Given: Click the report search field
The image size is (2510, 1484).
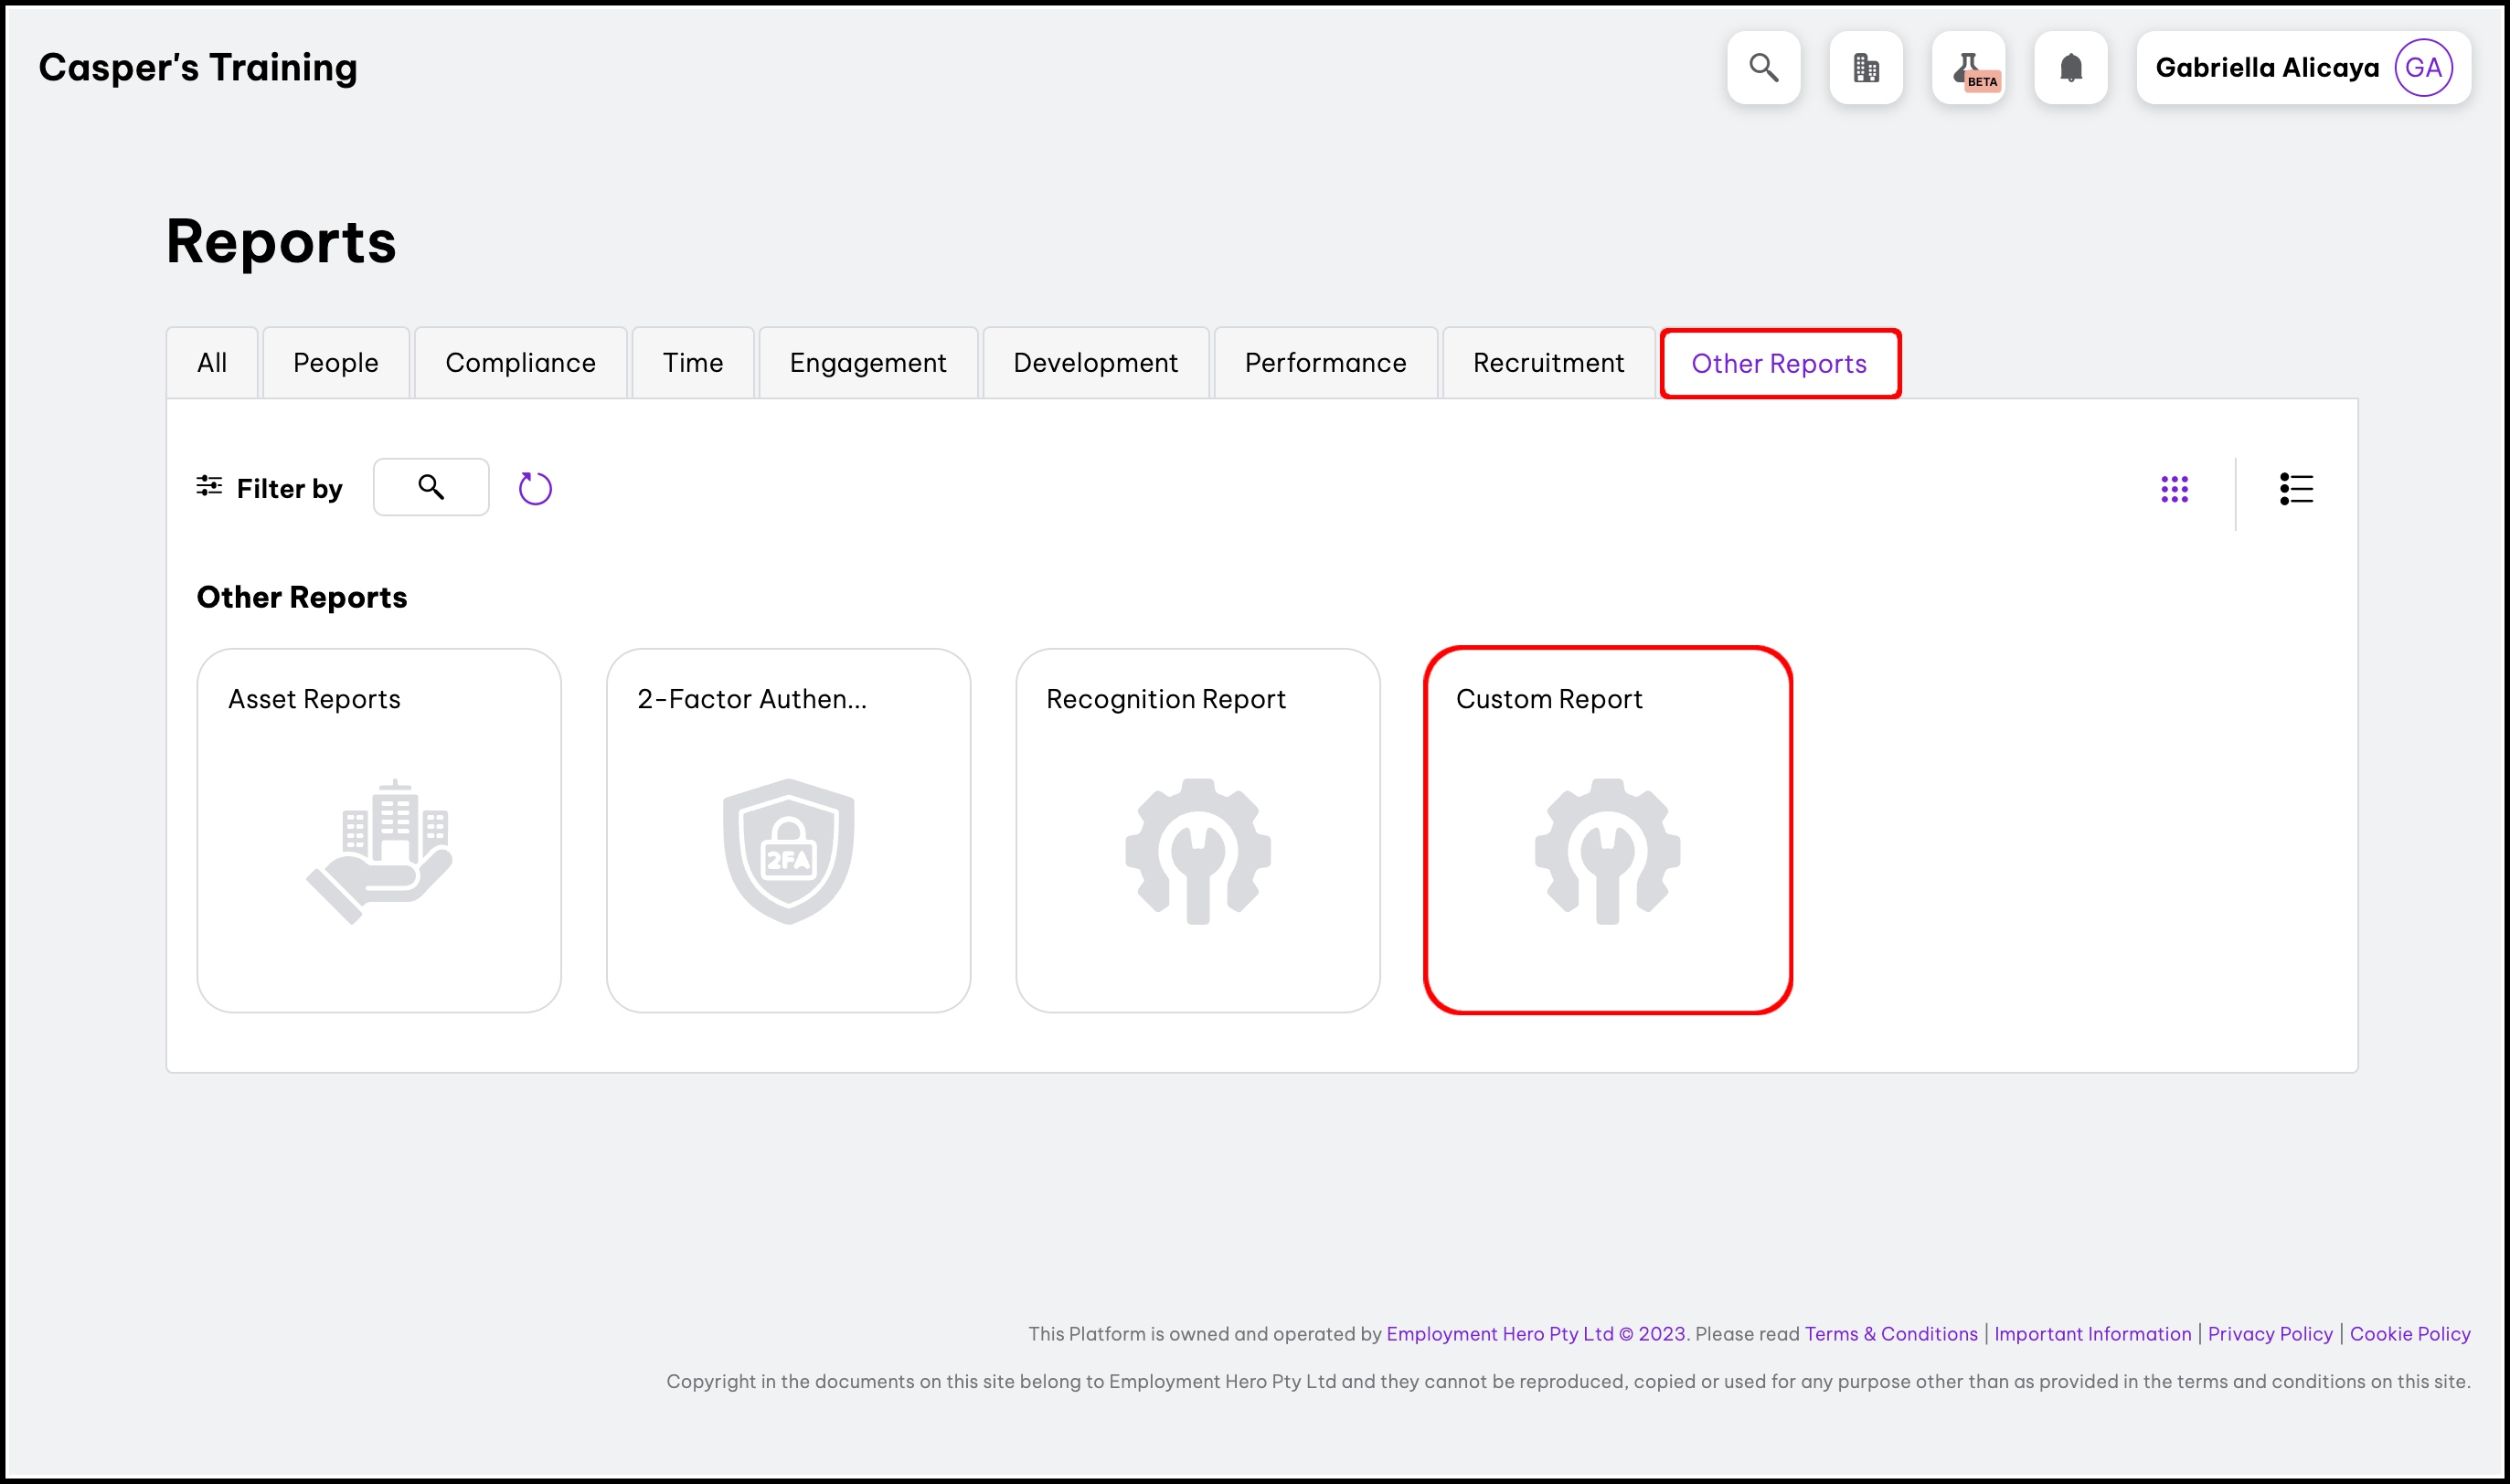Looking at the screenshot, I should [431, 487].
